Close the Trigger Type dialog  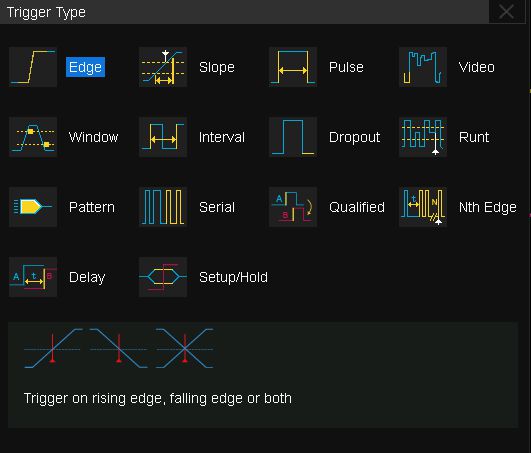[x=506, y=12]
